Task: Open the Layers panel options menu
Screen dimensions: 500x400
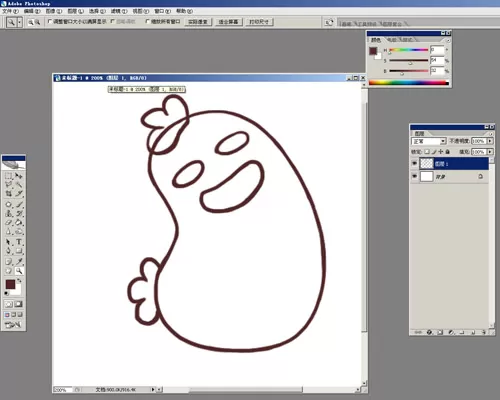Action: coord(491,134)
